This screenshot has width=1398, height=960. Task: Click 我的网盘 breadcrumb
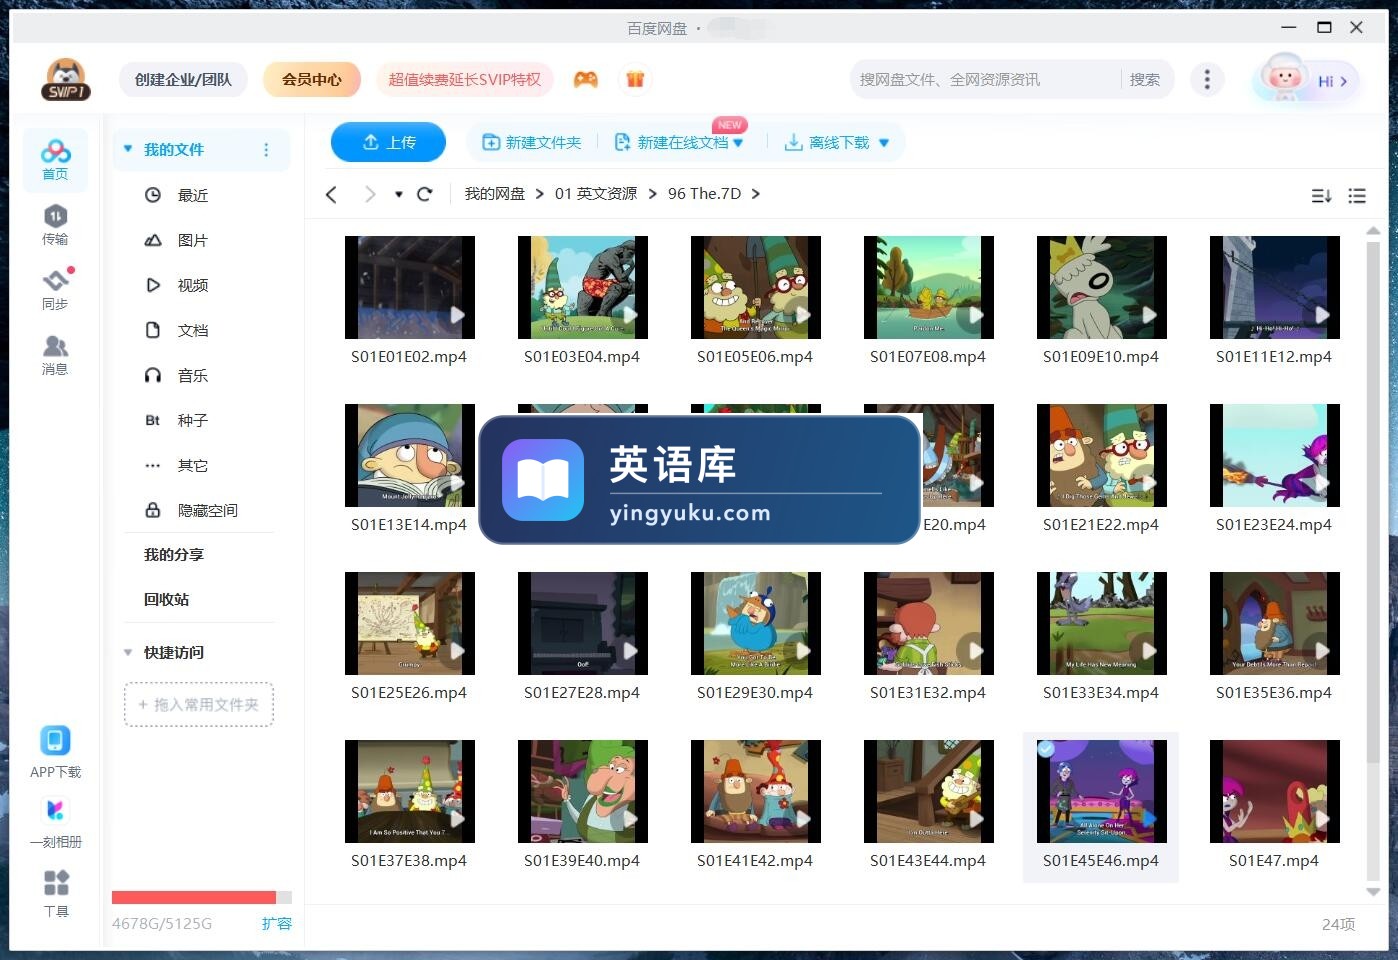point(495,194)
